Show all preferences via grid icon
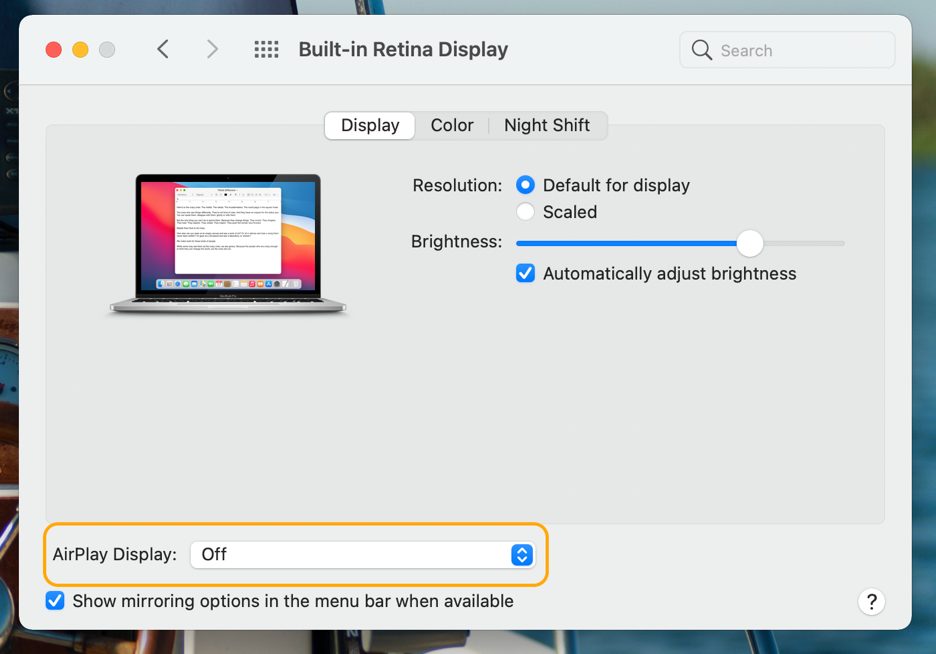 pos(266,49)
